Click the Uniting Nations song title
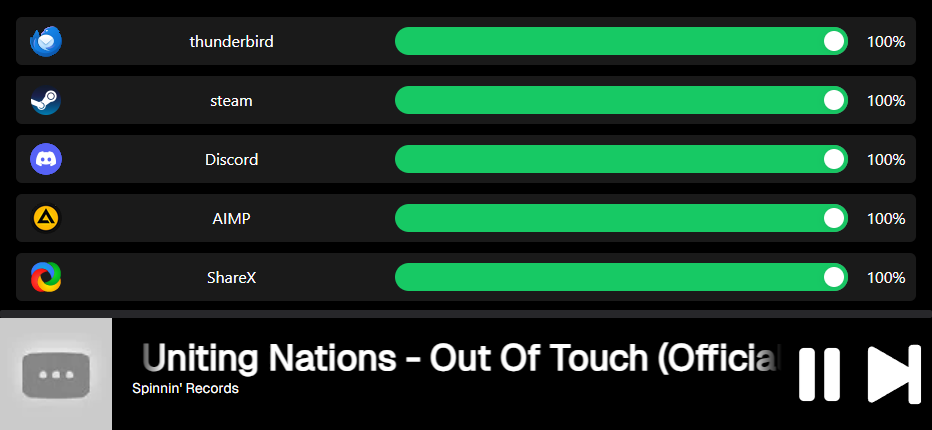The width and height of the screenshot is (932, 430). coord(460,358)
